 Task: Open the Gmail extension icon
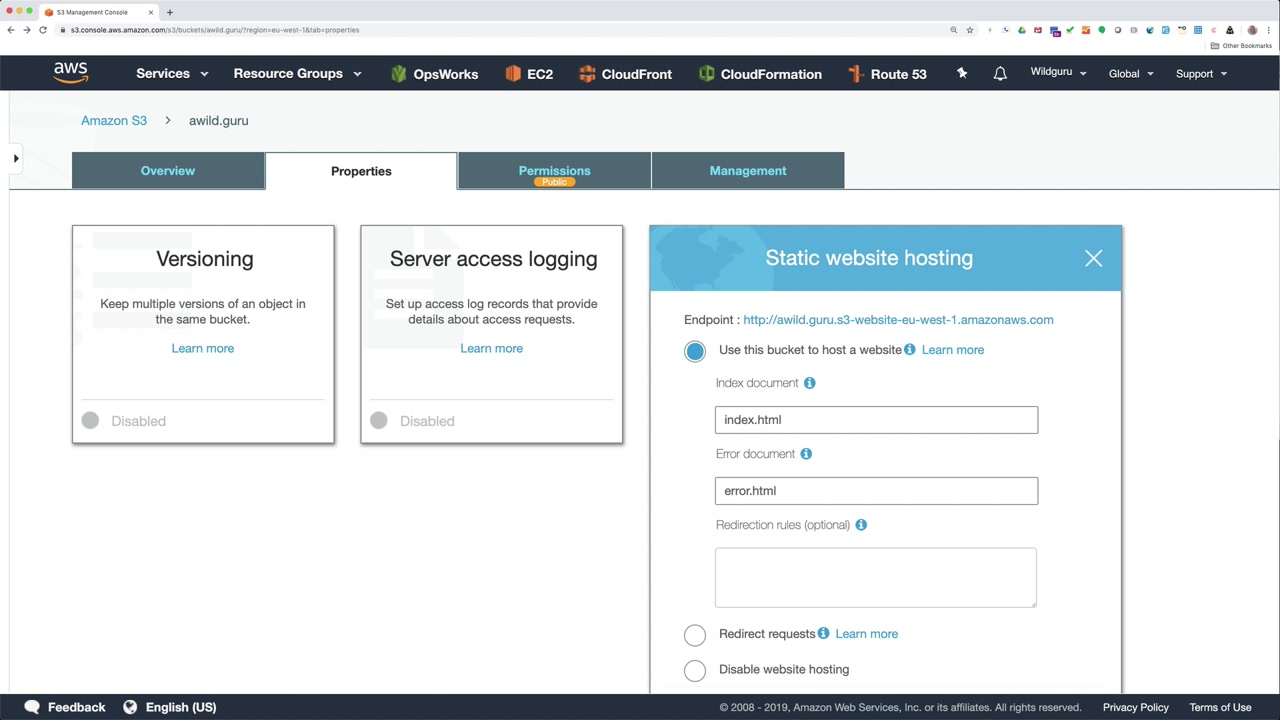pyautogui.click(x=1038, y=30)
